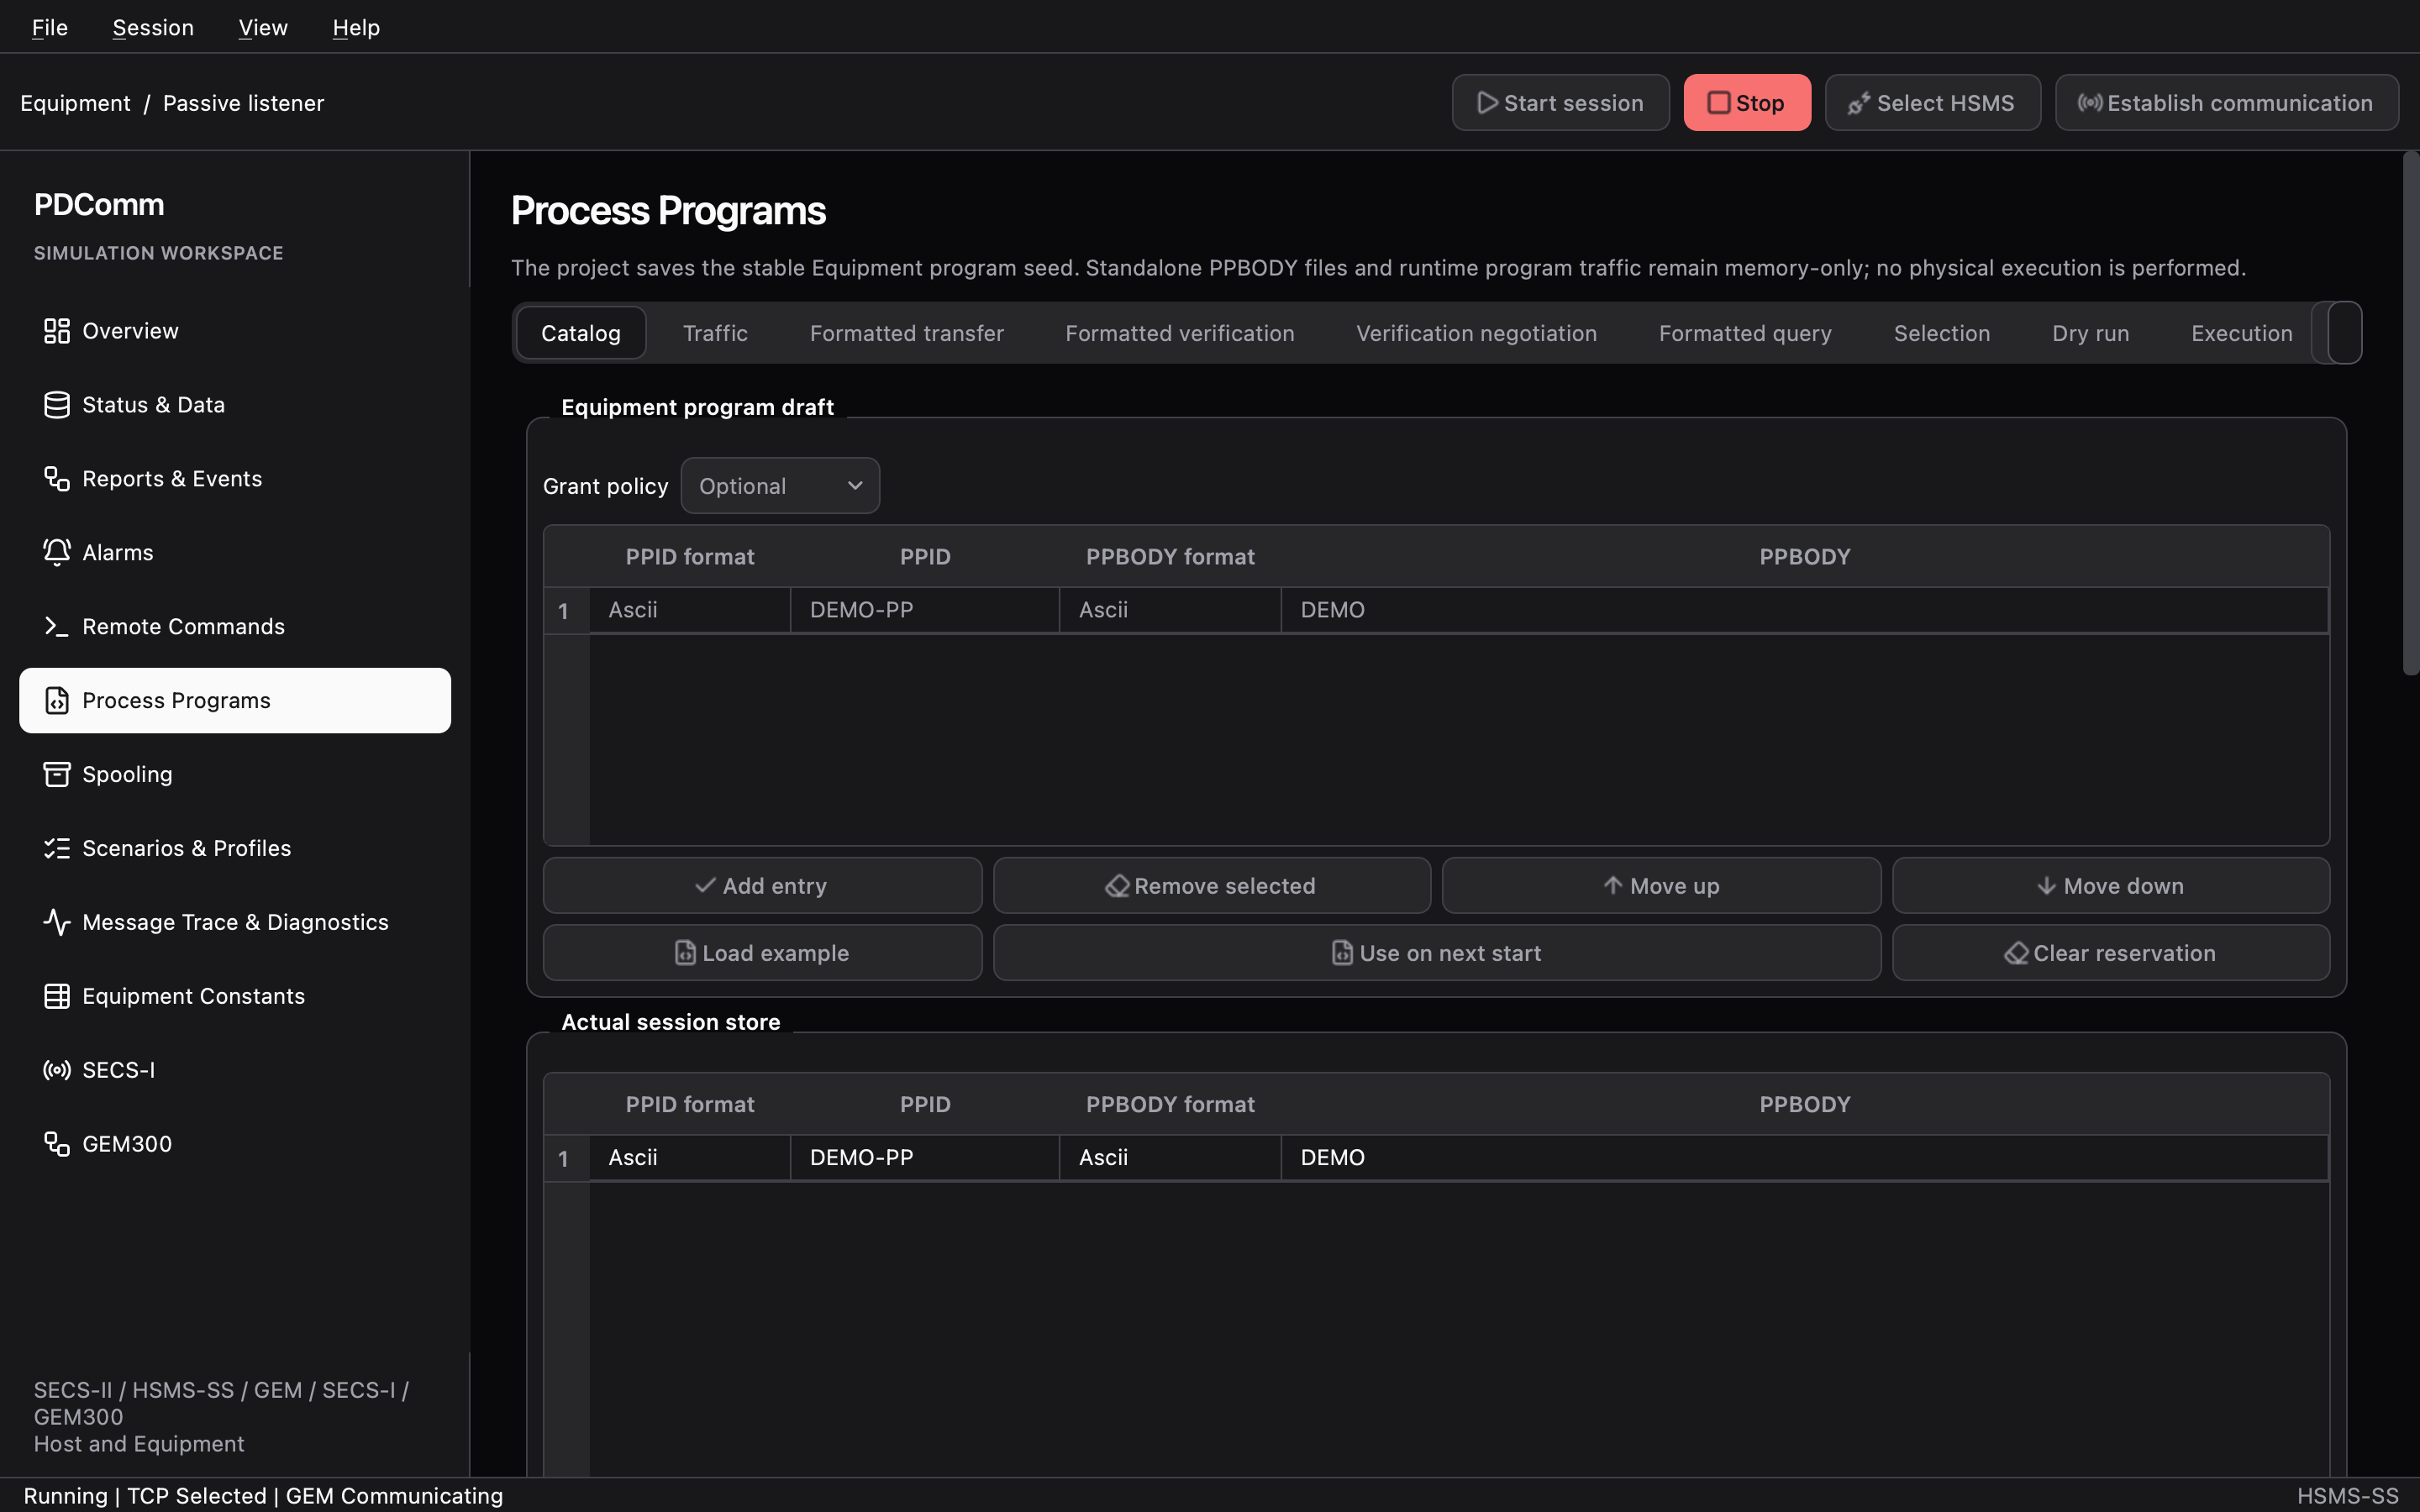Open the File menu
This screenshot has height=1512, width=2420.
coord(50,27)
